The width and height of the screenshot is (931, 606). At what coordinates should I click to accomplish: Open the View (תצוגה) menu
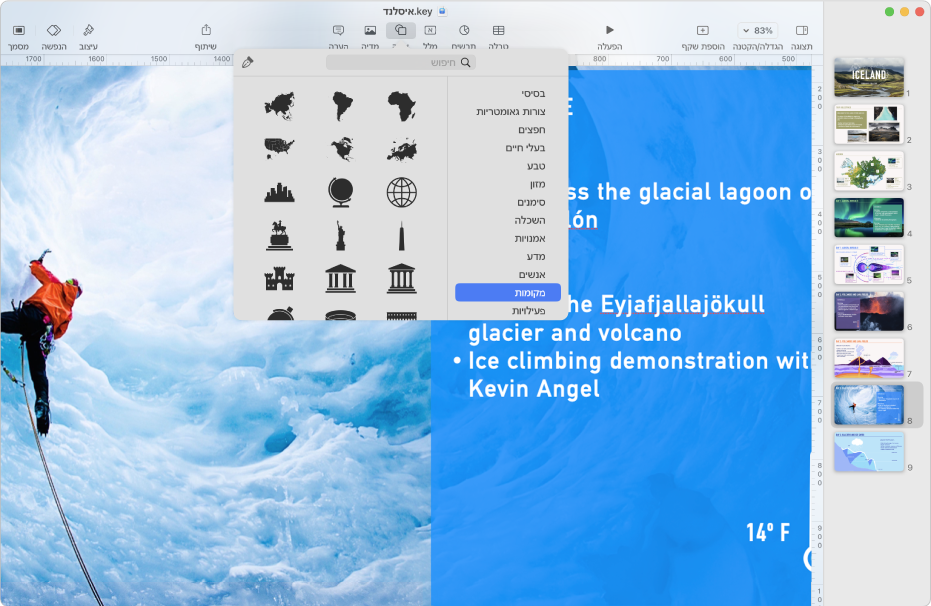coord(802,30)
